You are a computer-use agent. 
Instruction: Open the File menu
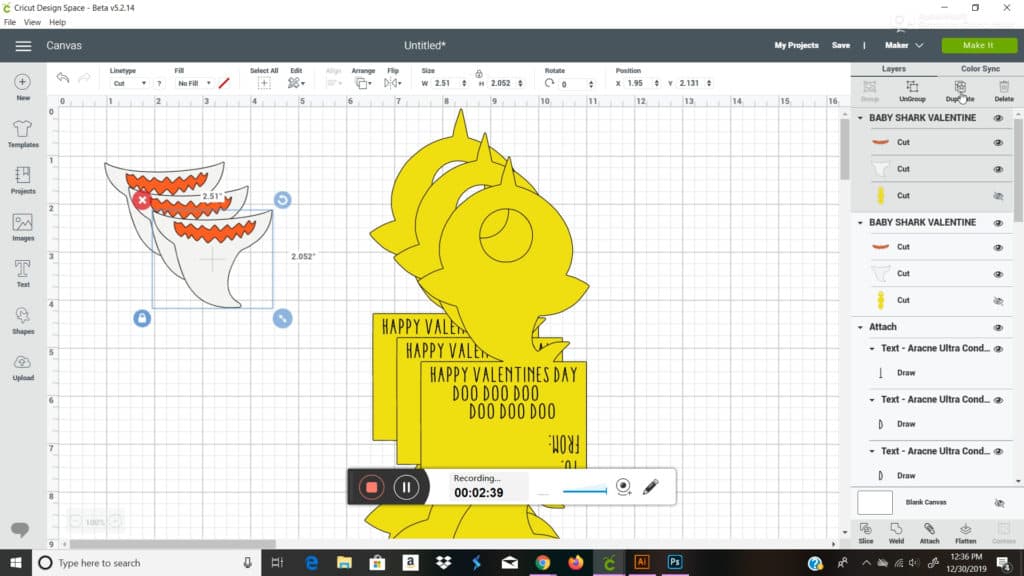click(10, 22)
